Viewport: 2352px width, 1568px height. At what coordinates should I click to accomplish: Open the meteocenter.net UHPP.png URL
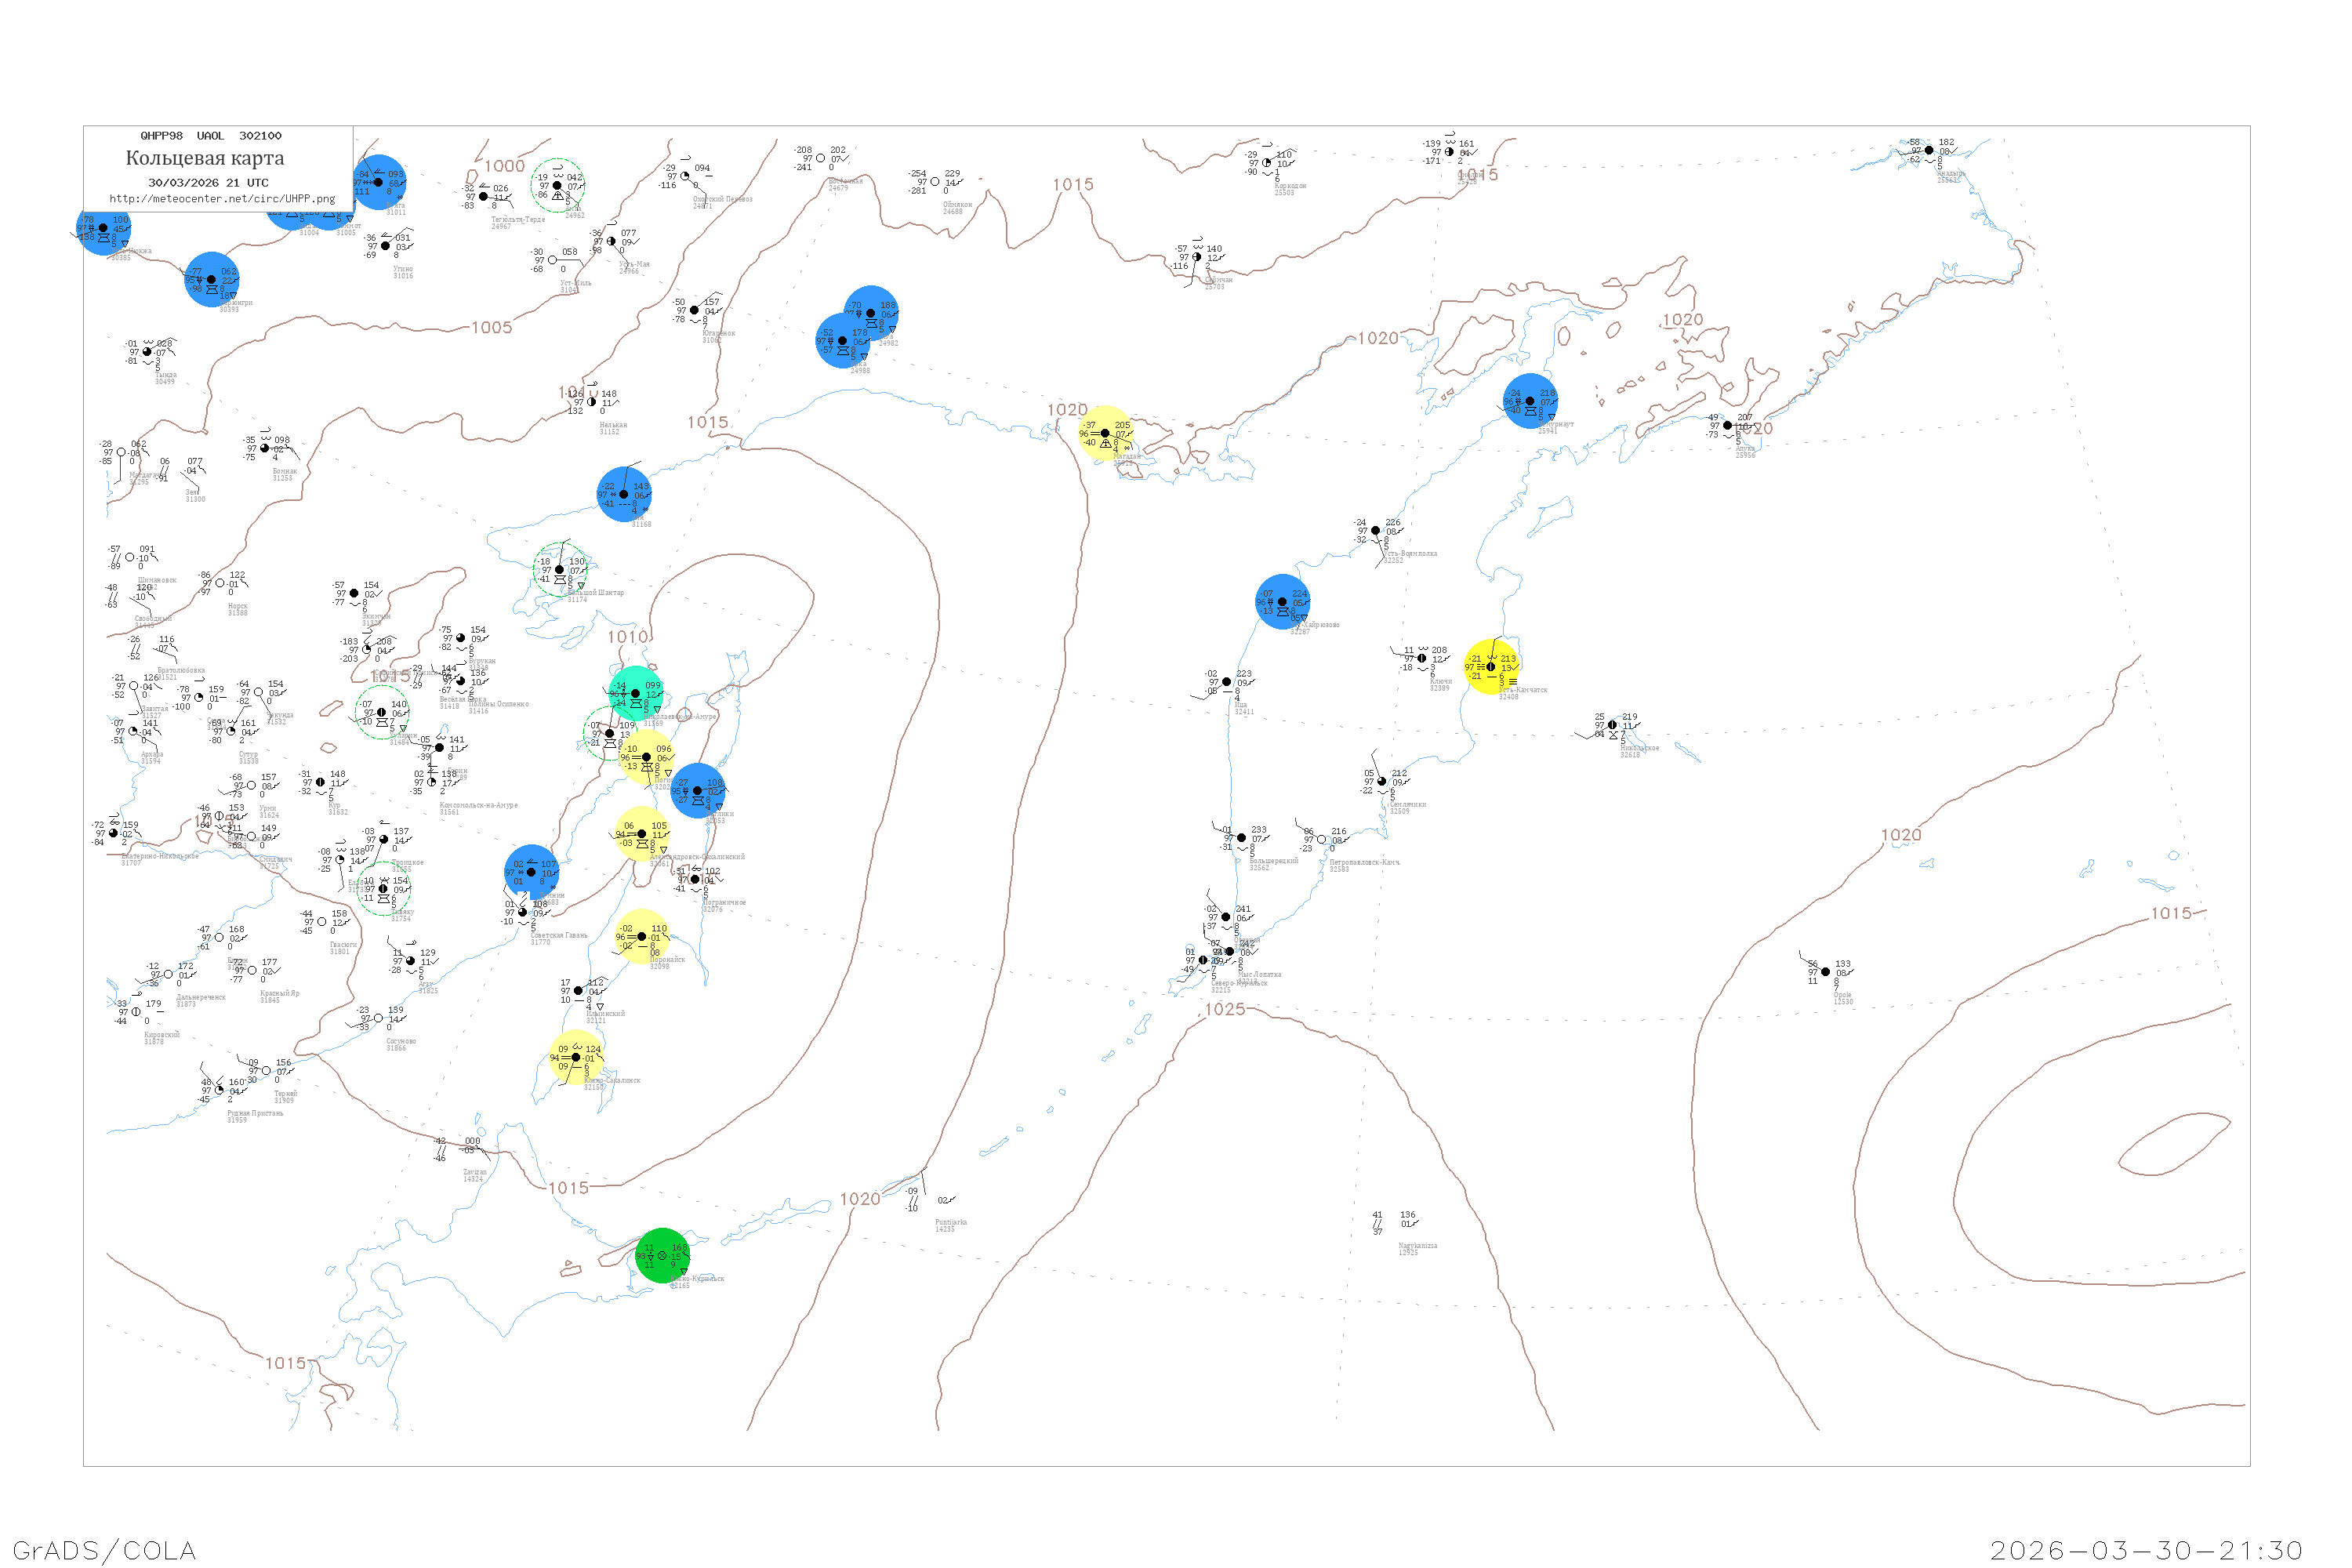tap(222, 198)
